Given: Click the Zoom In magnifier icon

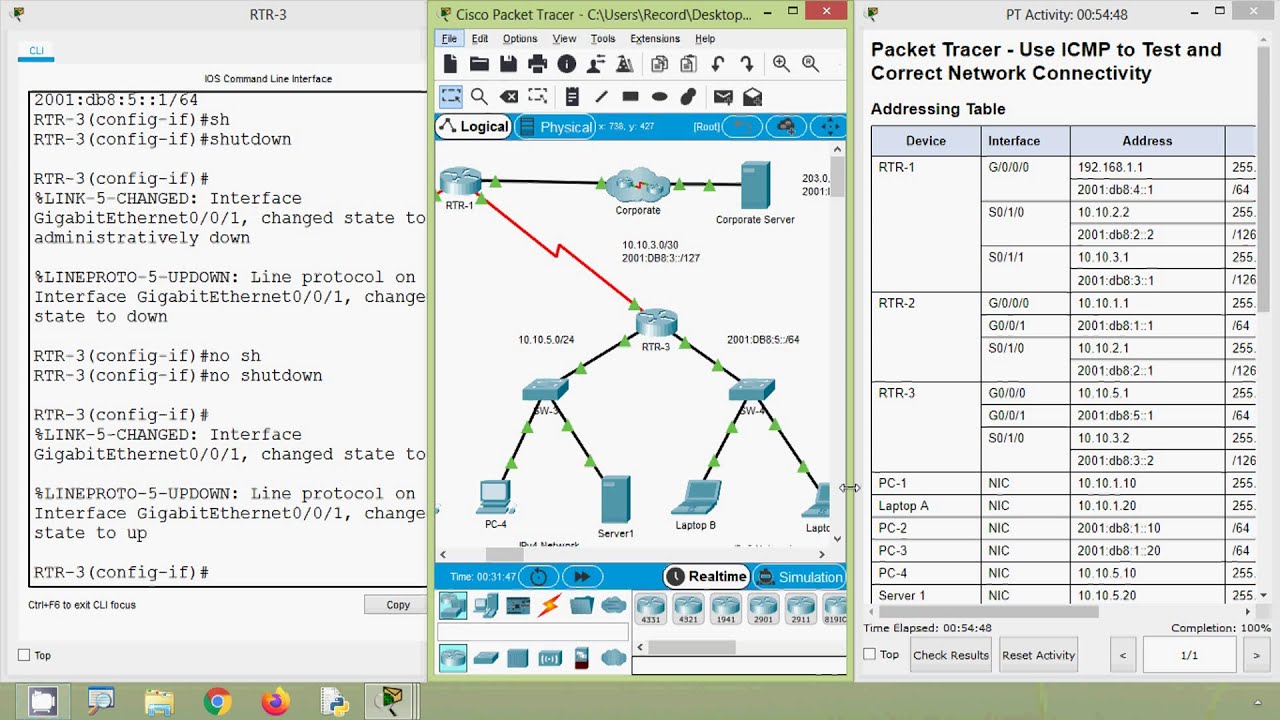Looking at the screenshot, I should (x=781, y=64).
